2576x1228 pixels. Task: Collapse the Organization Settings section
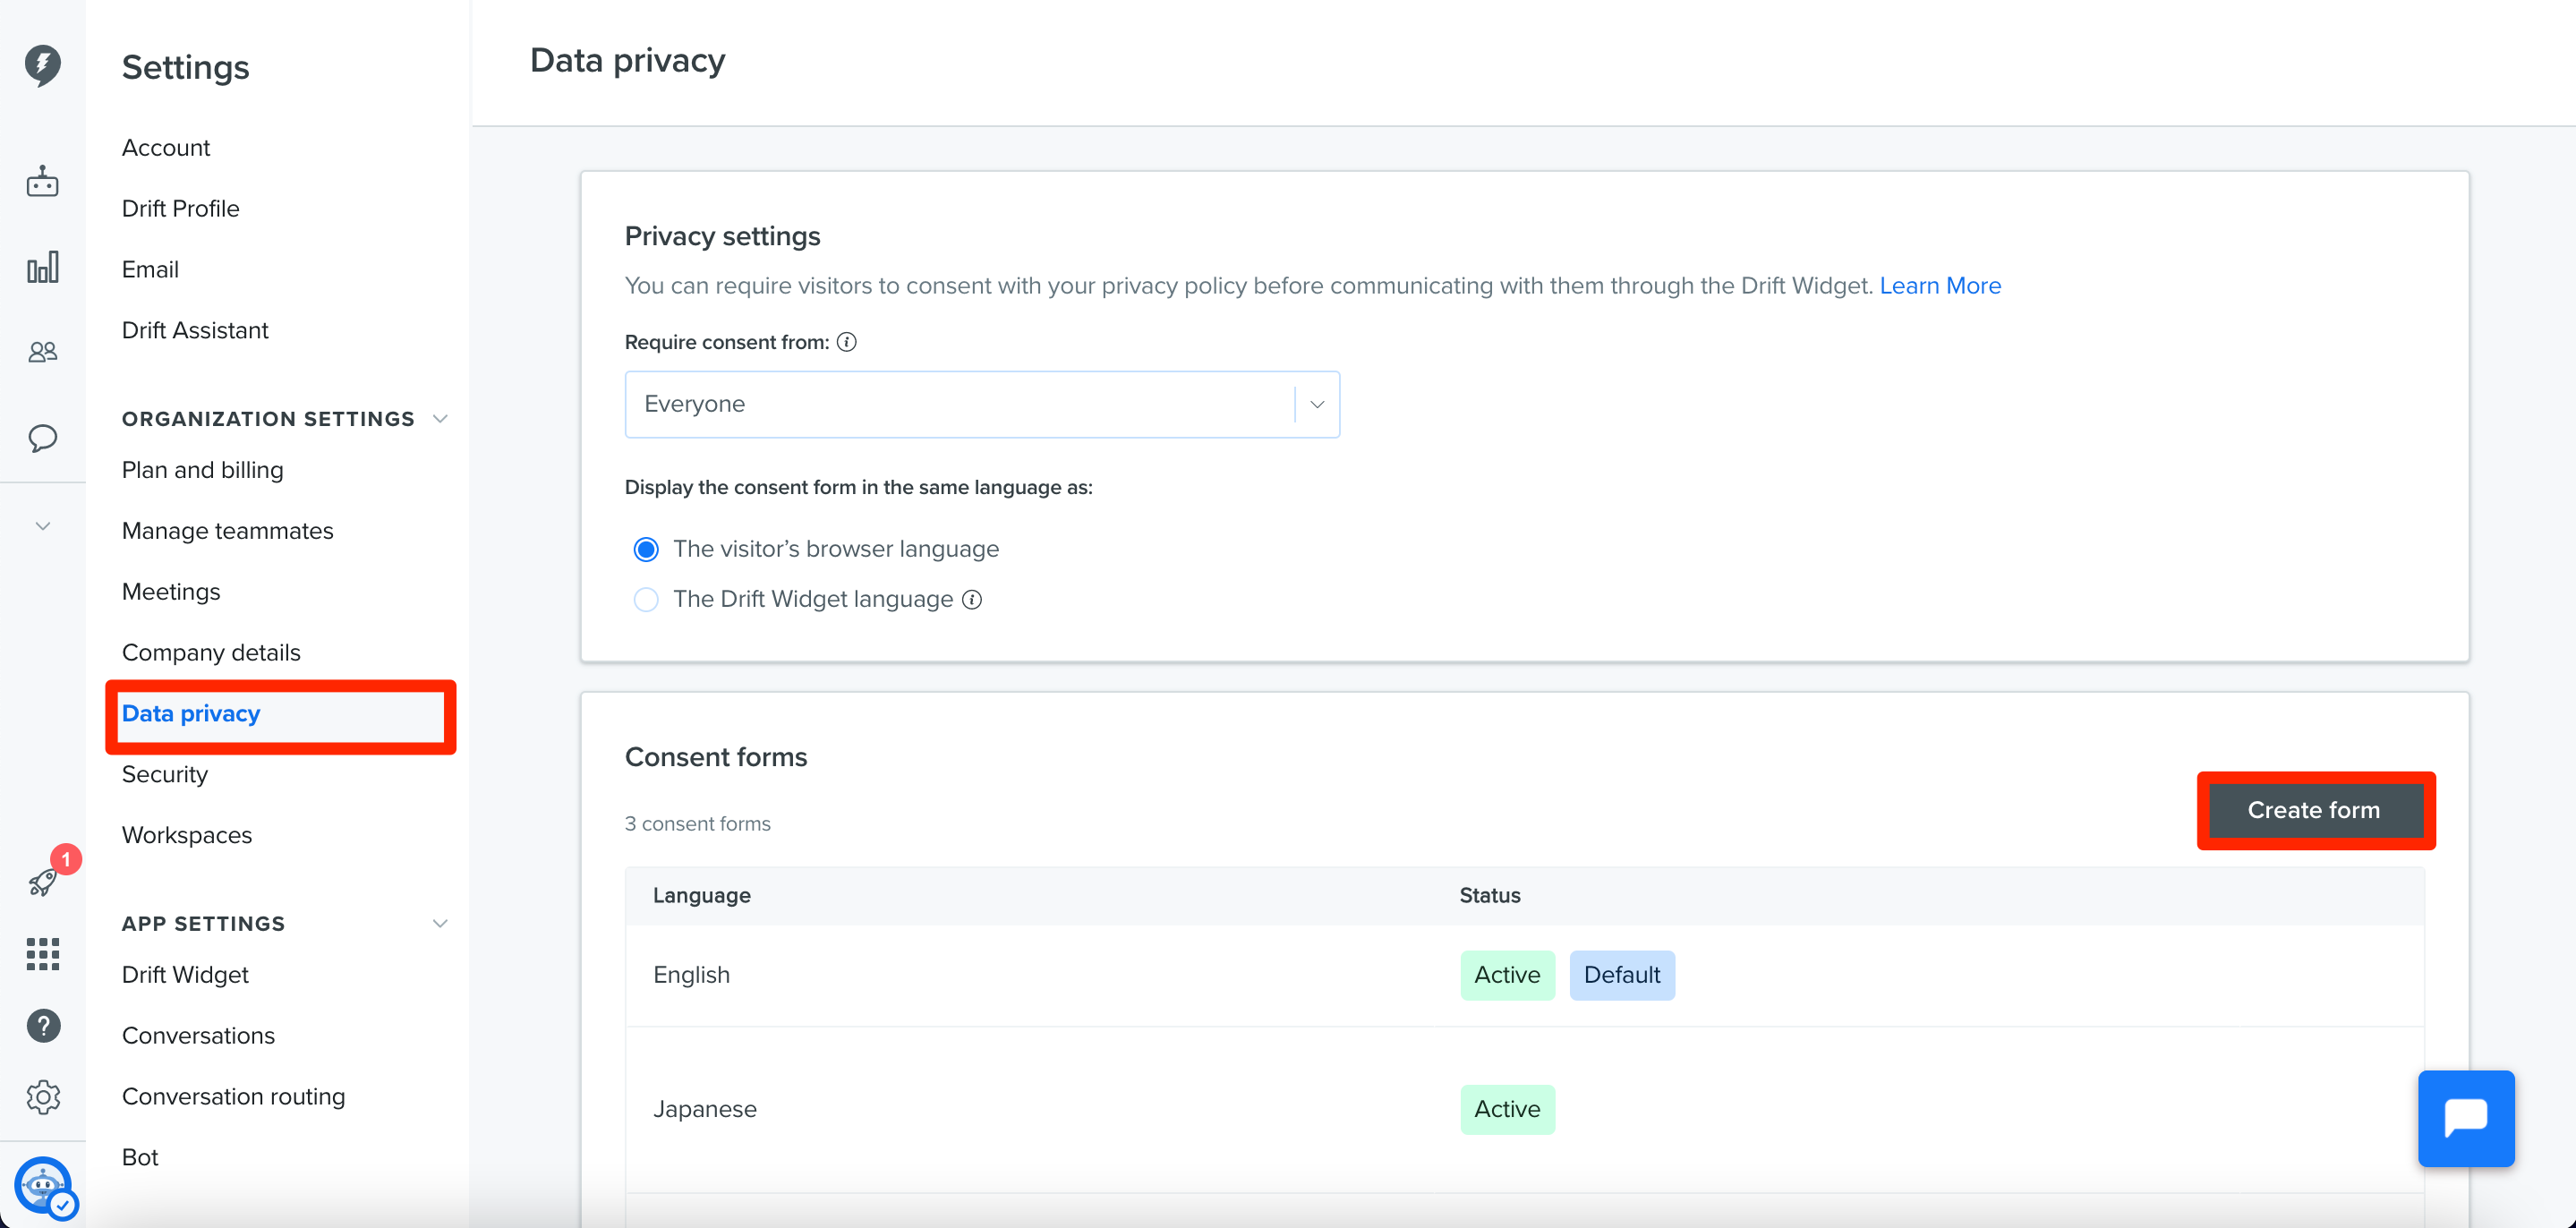click(440, 418)
